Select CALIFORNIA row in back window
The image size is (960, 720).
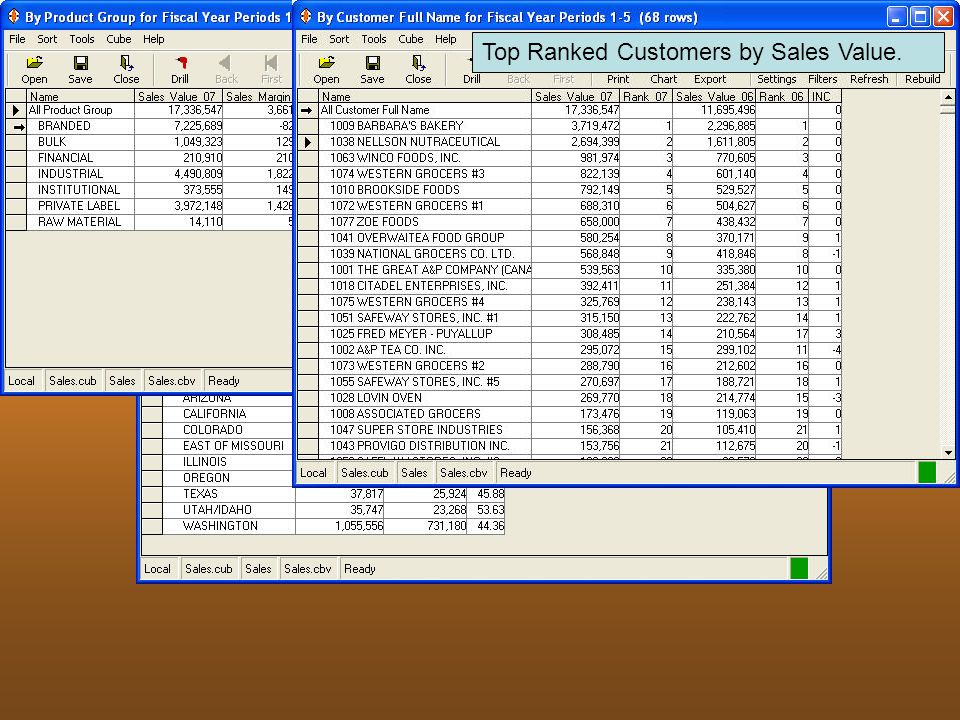click(217, 414)
